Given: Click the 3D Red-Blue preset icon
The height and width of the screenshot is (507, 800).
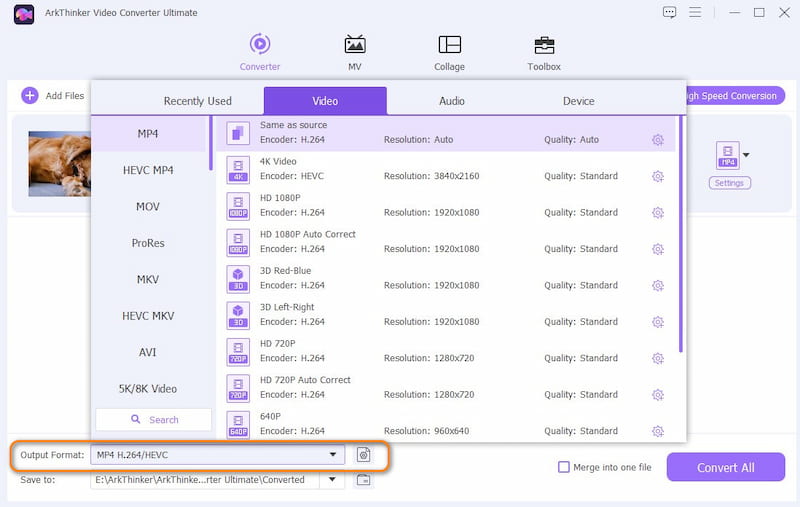Looking at the screenshot, I should click(238, 279).
